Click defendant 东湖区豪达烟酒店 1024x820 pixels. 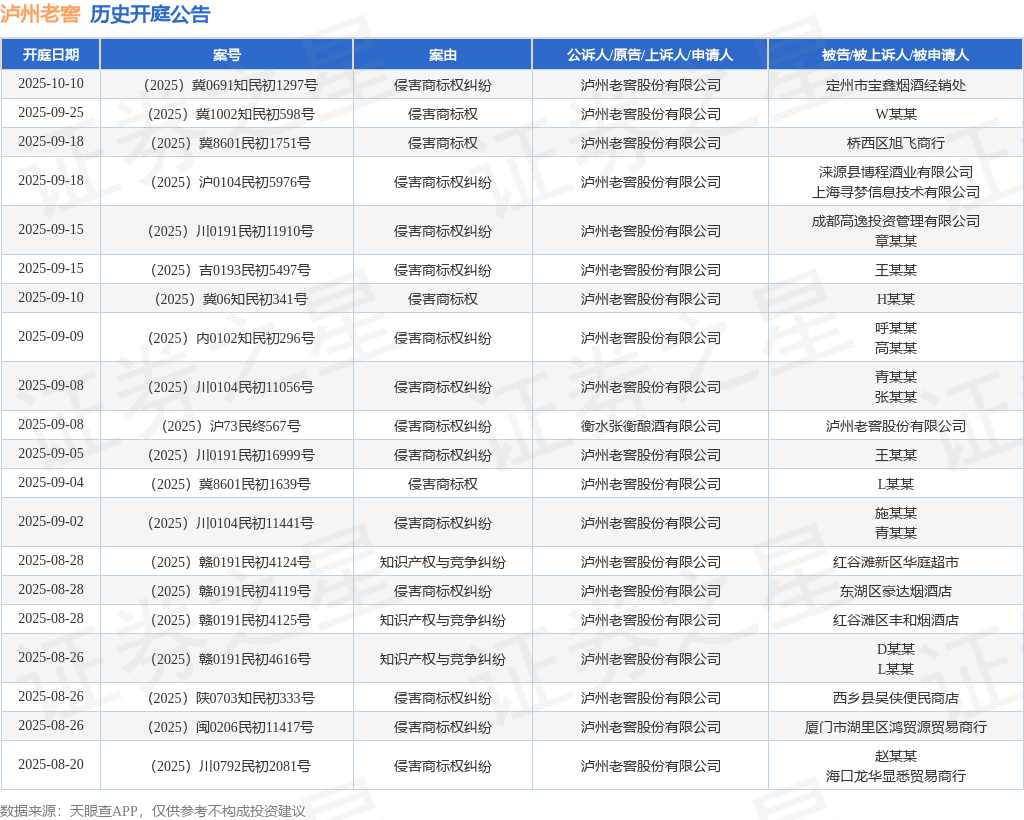895,591
